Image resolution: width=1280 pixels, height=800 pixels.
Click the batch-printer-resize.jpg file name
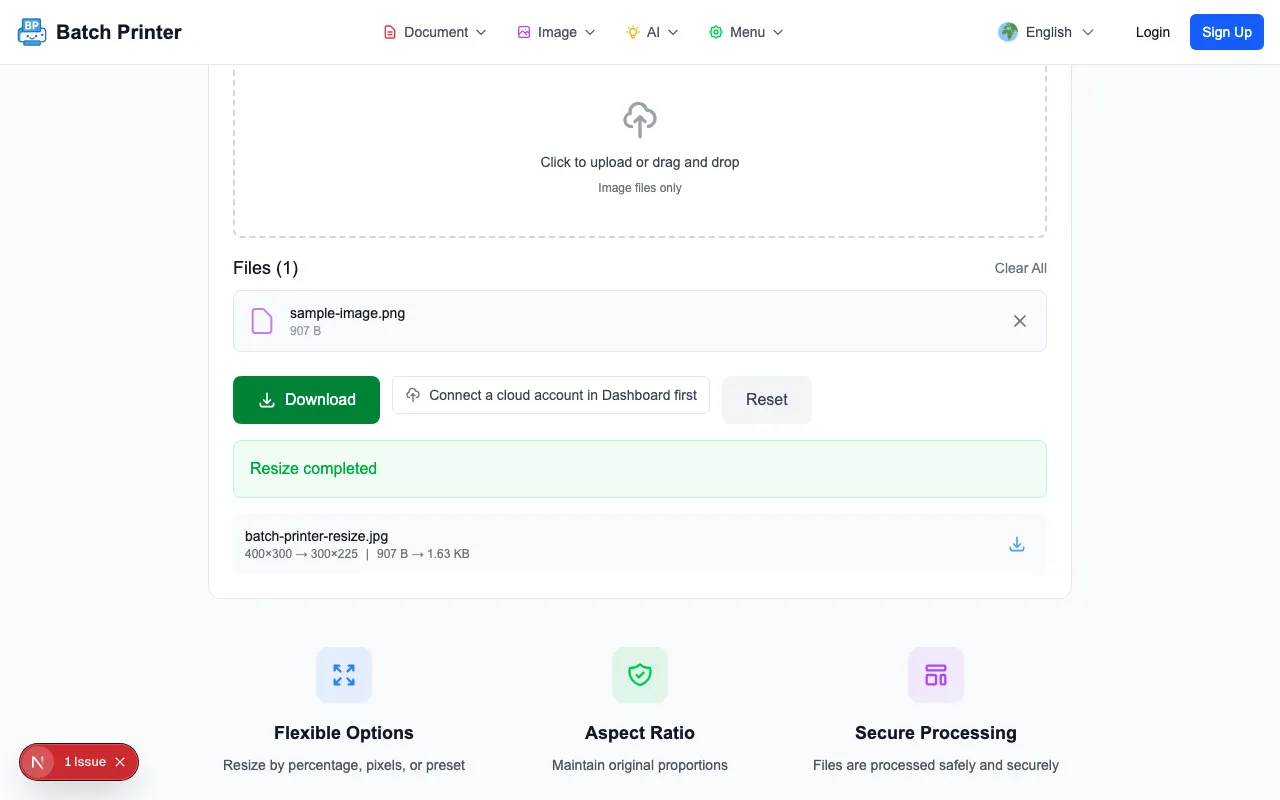point(316,537)
